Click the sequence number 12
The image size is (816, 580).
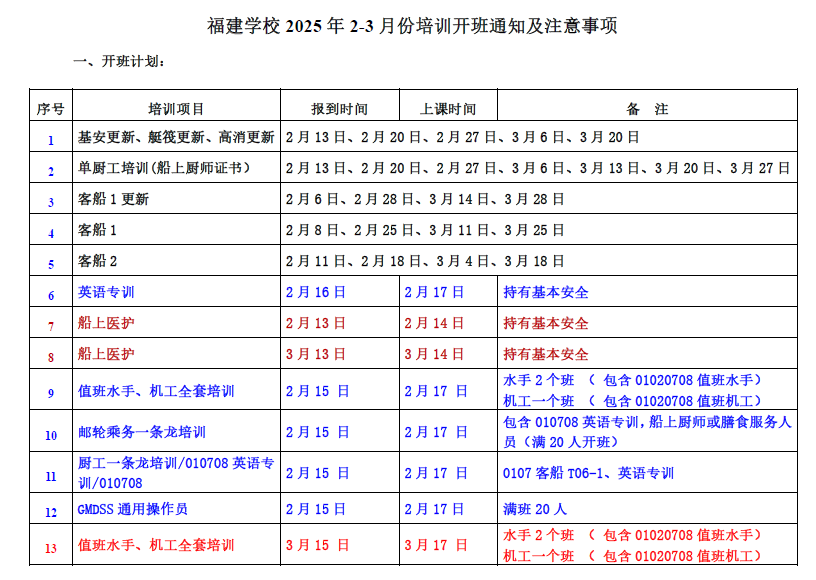(x=50, y=512)
